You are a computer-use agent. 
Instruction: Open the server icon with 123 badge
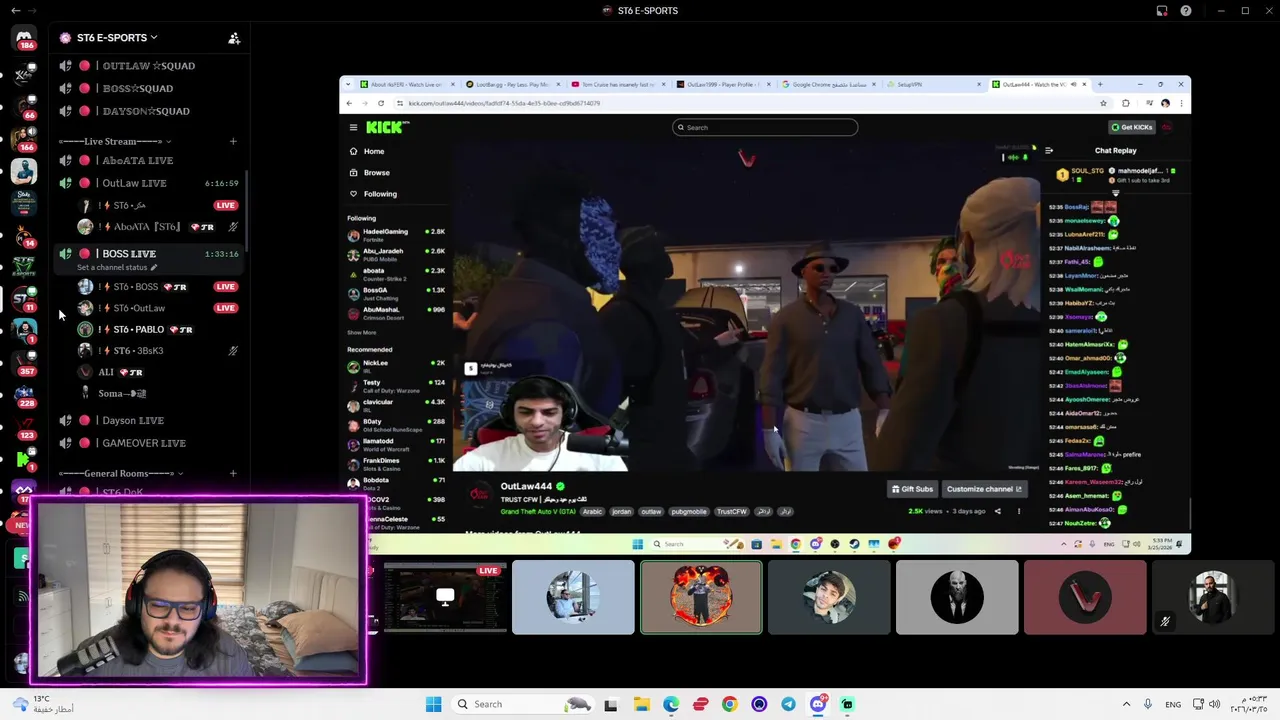click(x=24, y=427)
